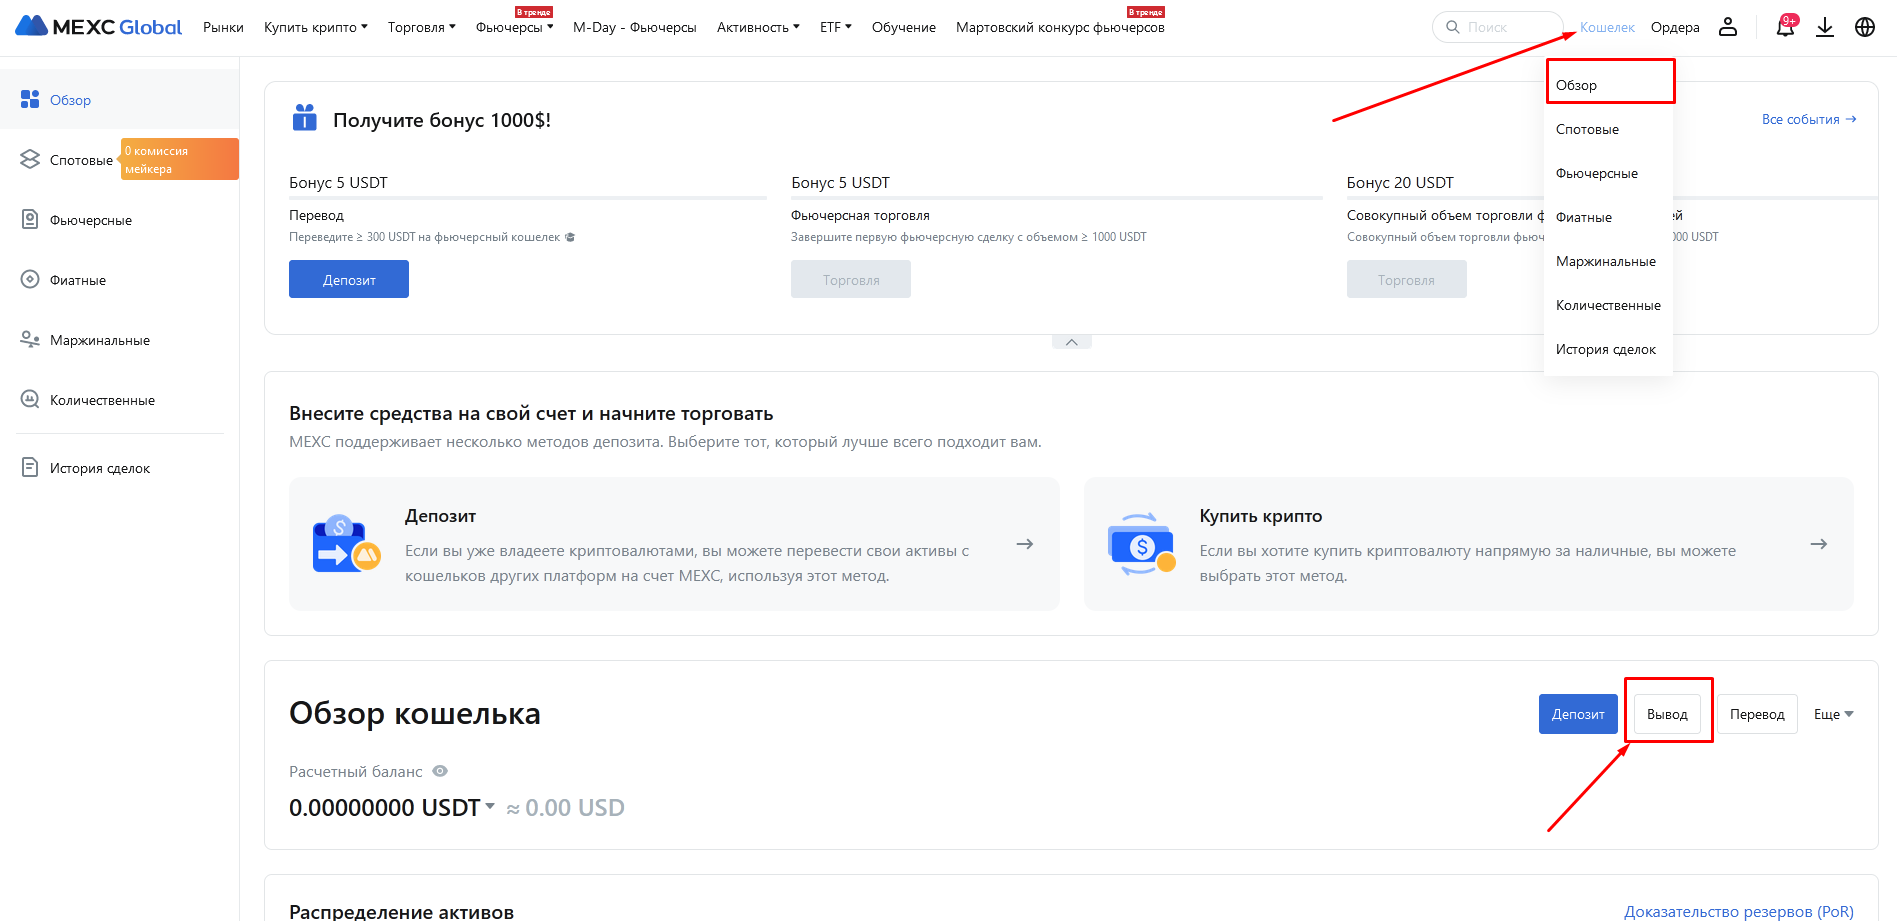This screenshot has height=921, width=1897.
Task: Expand the Еще dropdown
Action: point(1834,714)
